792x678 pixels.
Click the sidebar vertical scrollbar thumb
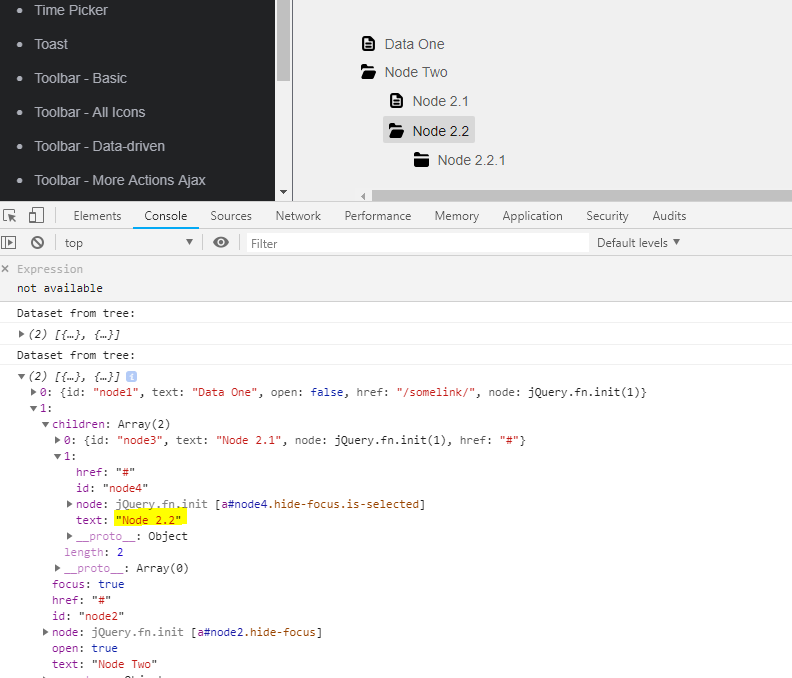coord(283,40)
